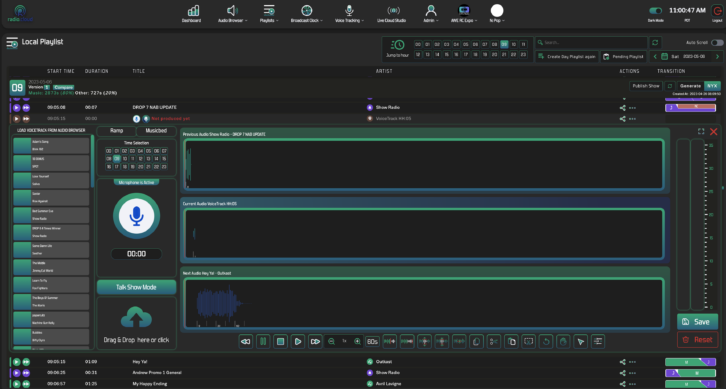Play the My Happy Ending row
This screenshot has width=726, height=389.
(17, 384)
